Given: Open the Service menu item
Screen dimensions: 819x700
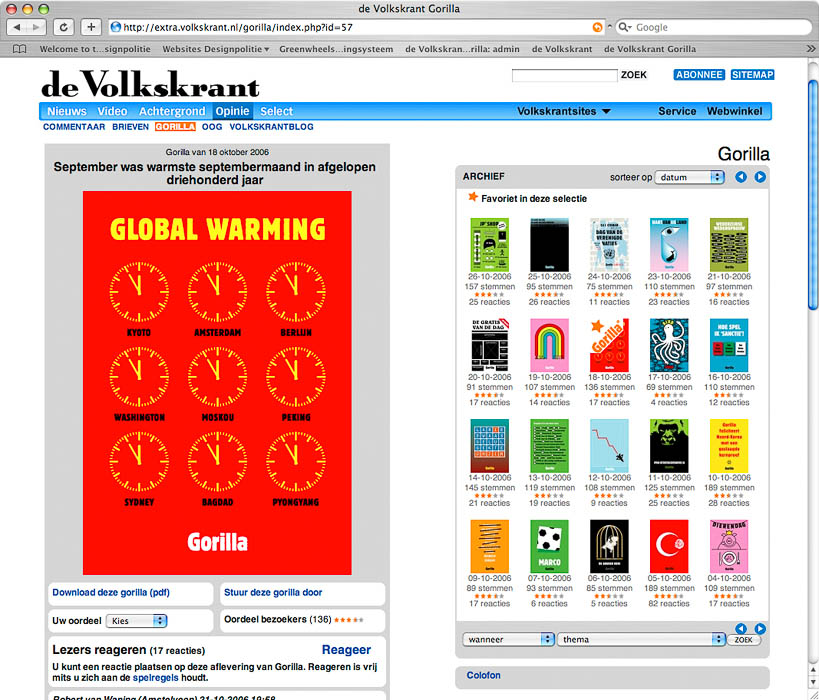Looking at the screenshot, I should pyautogui.click(x=677, y=111).
